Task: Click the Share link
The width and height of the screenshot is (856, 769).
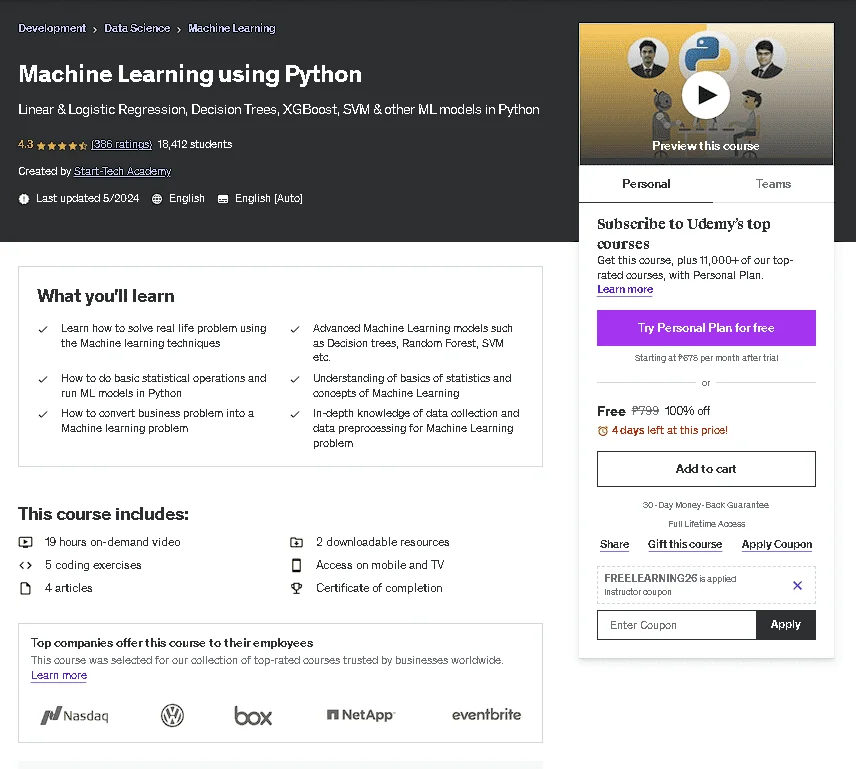Action: 614,544
